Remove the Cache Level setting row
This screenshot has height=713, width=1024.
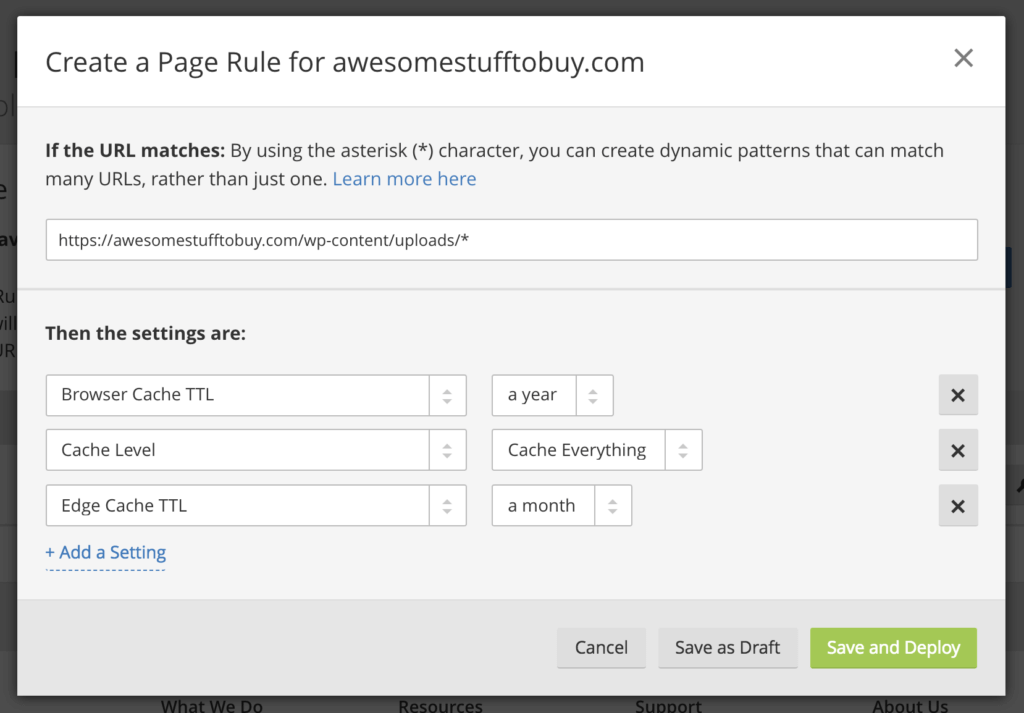click(x=957, y=450)
